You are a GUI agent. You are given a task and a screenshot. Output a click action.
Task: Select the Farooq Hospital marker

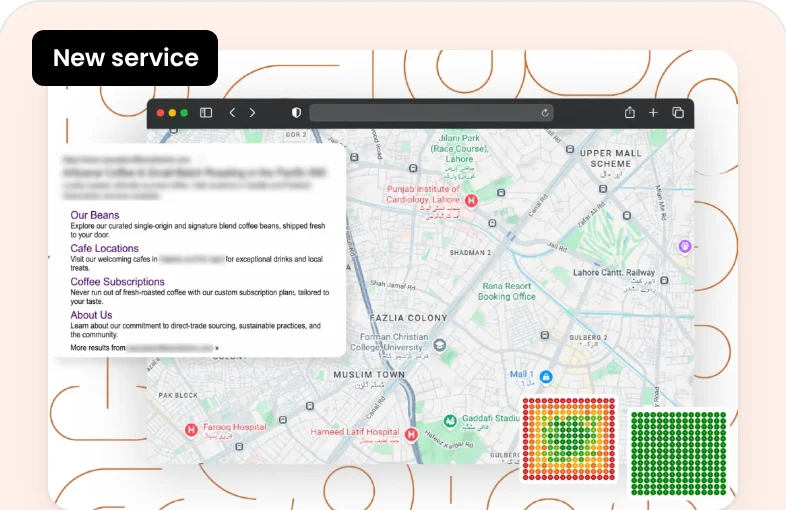[191, 430]
